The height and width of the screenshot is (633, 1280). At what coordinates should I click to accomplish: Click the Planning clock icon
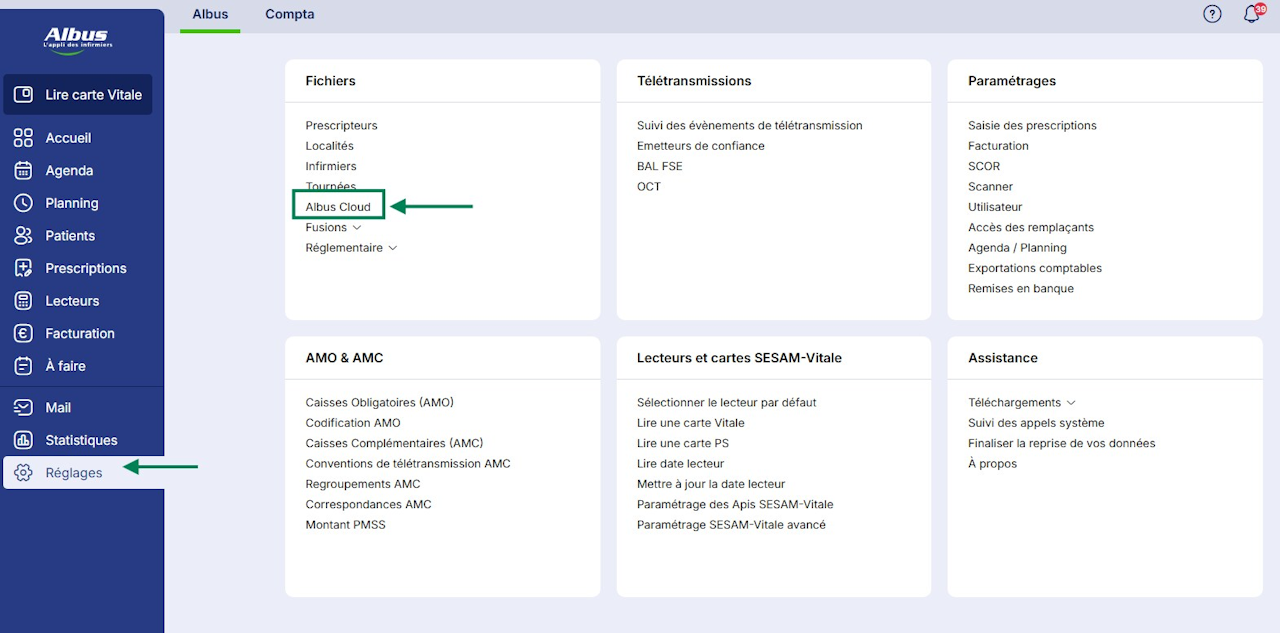(x=23, y=203)
